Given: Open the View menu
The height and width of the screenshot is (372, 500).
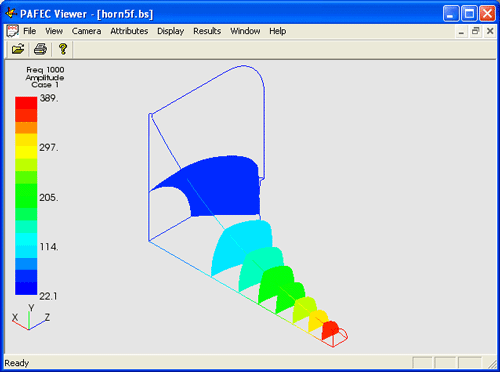Looking at the screenshot, I should [54, 31].
